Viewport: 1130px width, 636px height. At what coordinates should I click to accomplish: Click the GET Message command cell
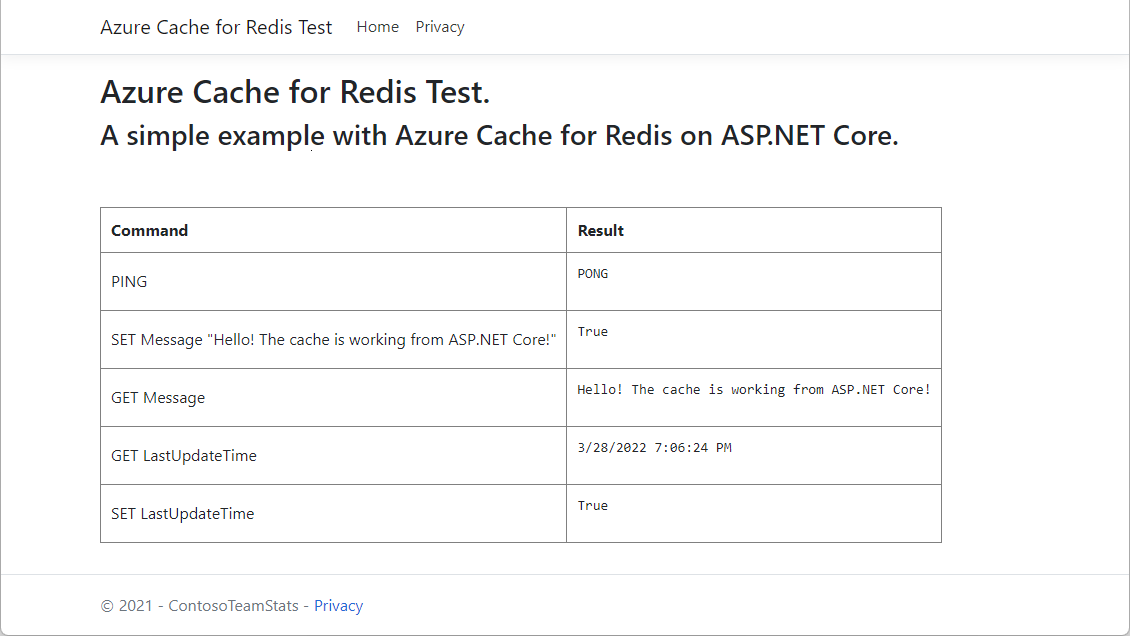coord(158,397)
